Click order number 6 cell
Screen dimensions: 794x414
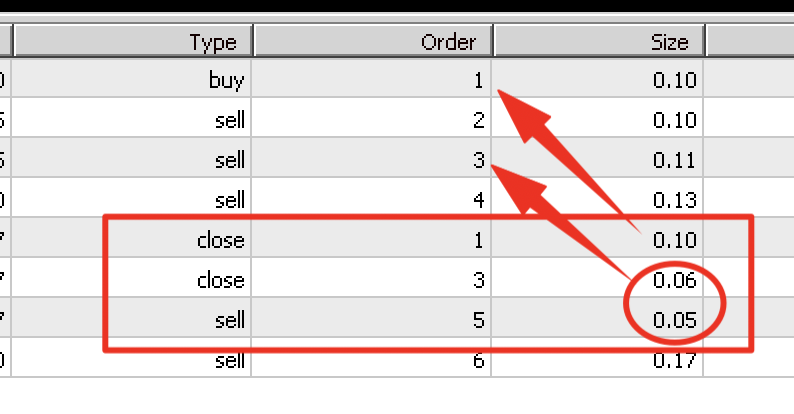tap(371, 359)
